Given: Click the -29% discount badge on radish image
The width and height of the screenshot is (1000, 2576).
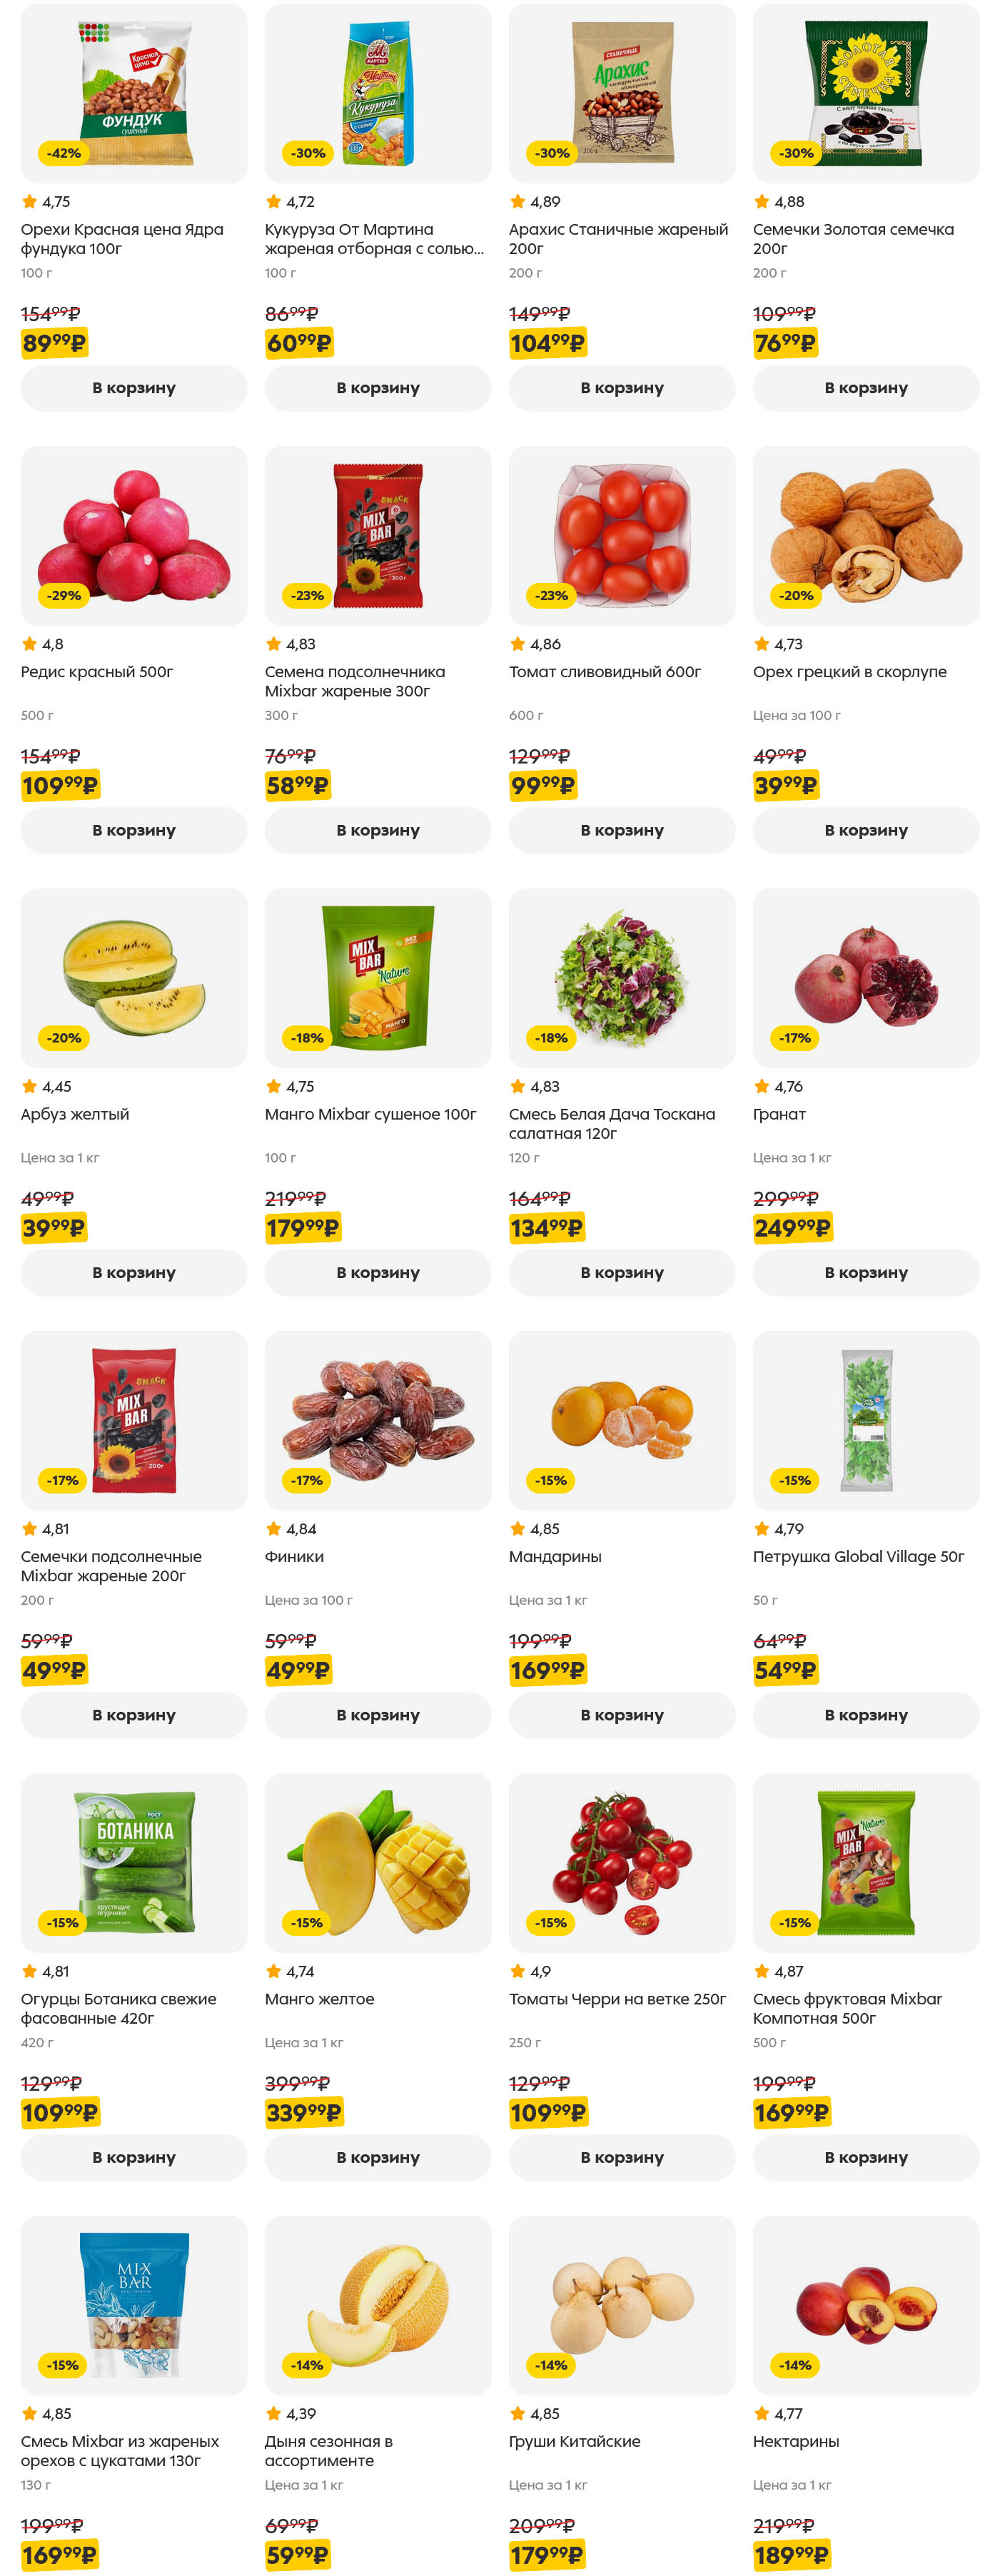Looking at the screenshot, I should 64,595.
